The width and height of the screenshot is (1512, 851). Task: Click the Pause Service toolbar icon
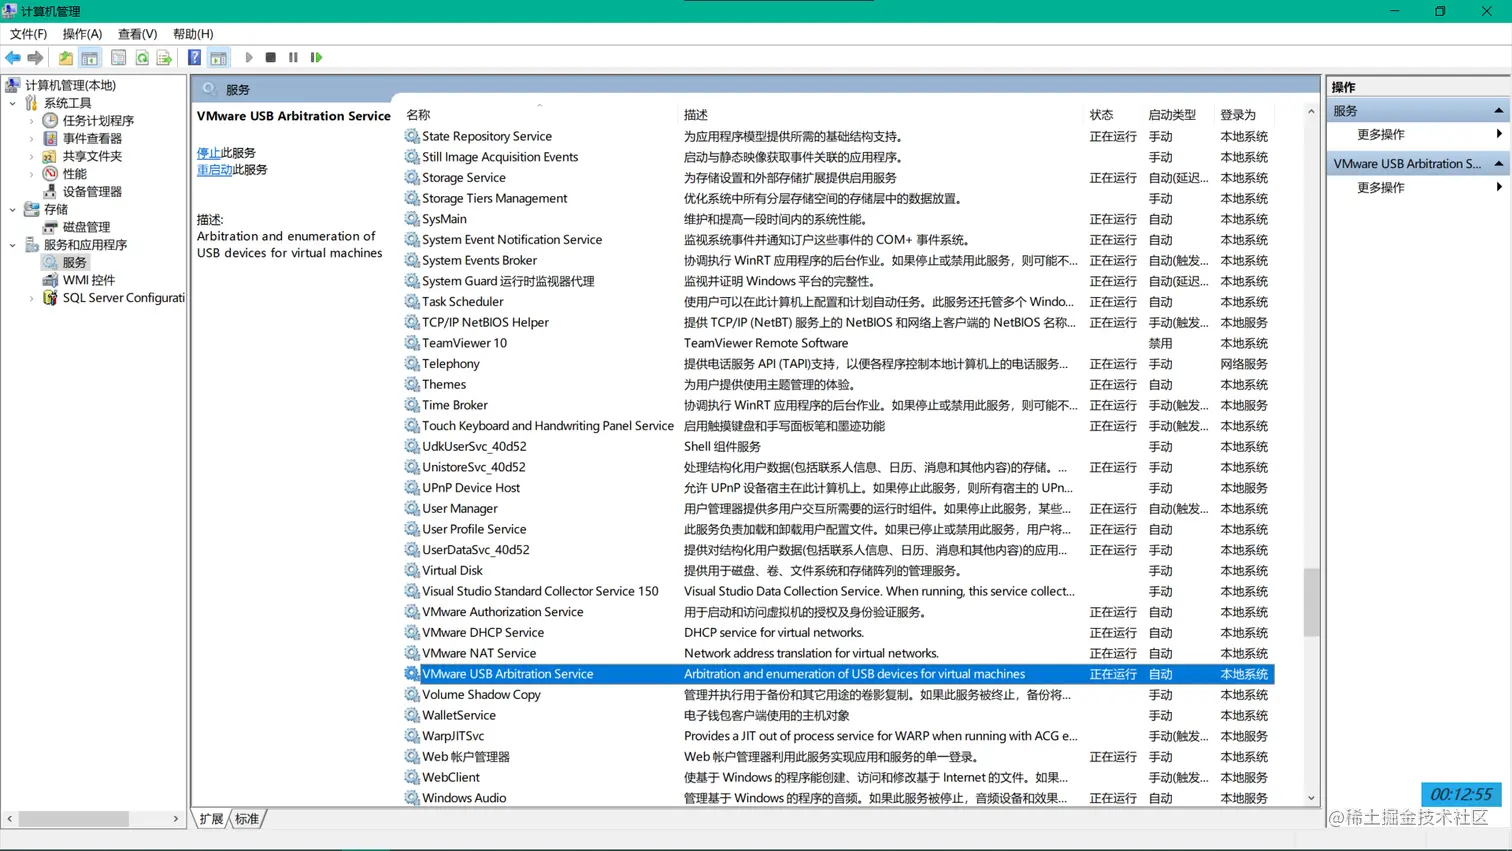tap(293, 57)
